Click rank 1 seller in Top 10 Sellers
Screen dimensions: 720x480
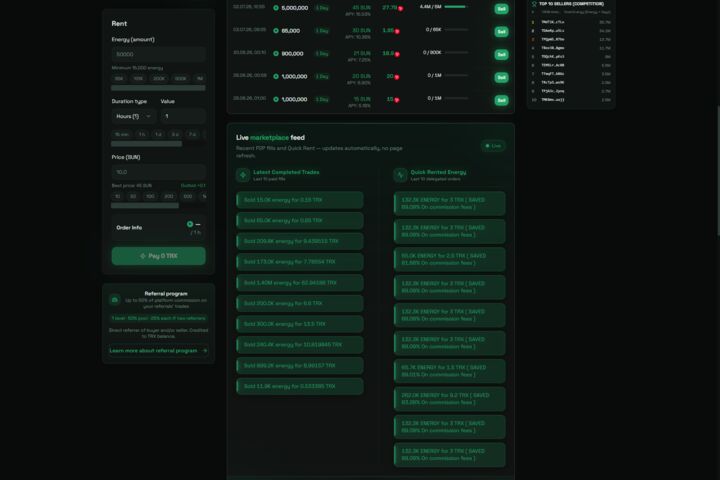[572, 22]
